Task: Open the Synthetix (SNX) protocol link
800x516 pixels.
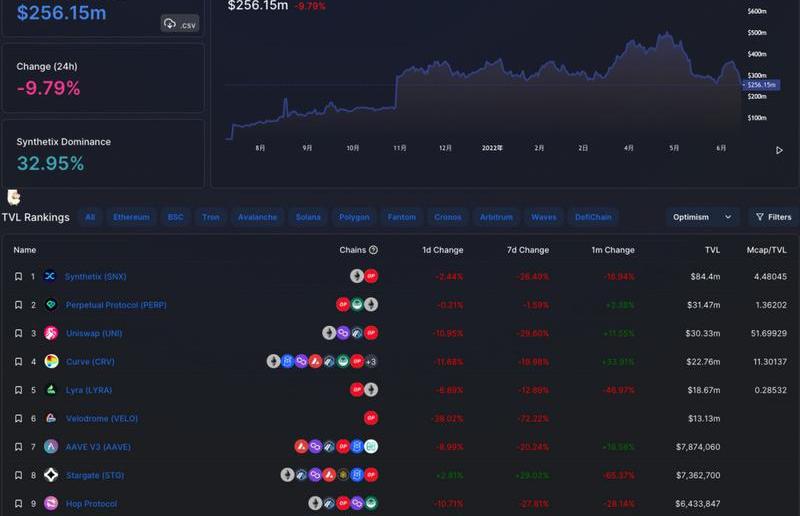Action: [95, 277]
